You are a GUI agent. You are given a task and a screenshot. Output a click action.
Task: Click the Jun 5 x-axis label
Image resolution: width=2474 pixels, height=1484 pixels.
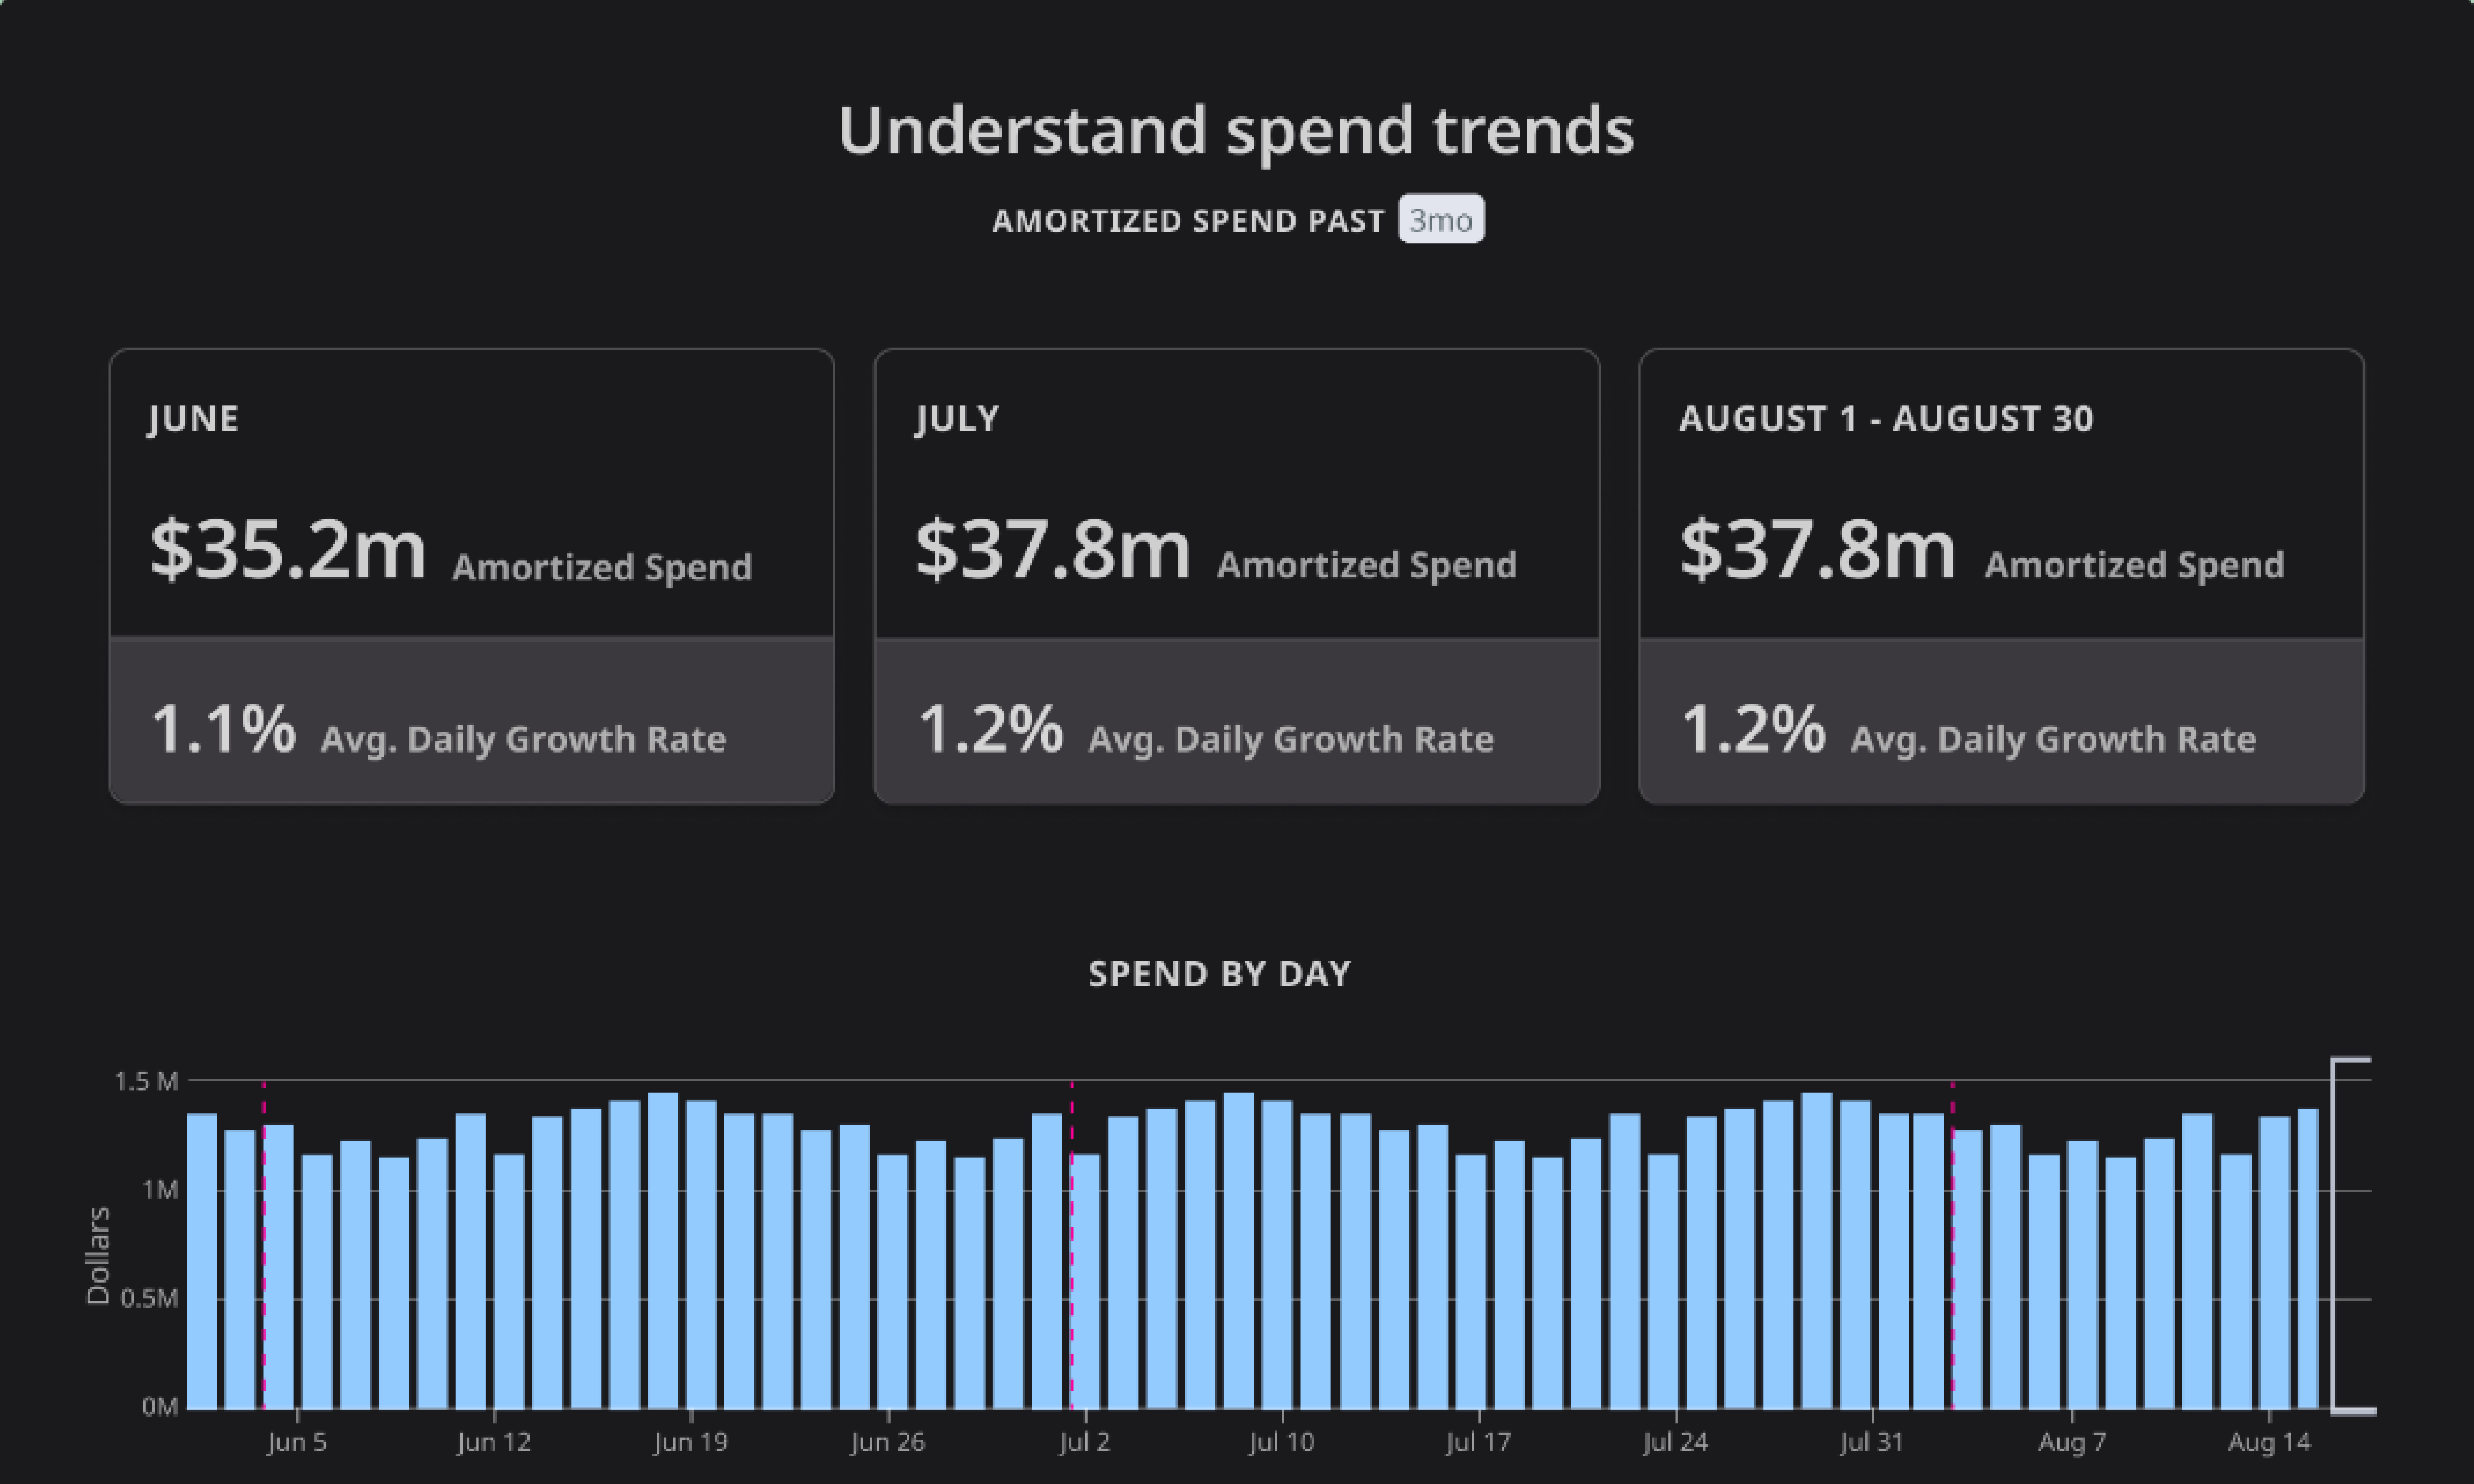pyautogui.click(x=296, y=1442)
